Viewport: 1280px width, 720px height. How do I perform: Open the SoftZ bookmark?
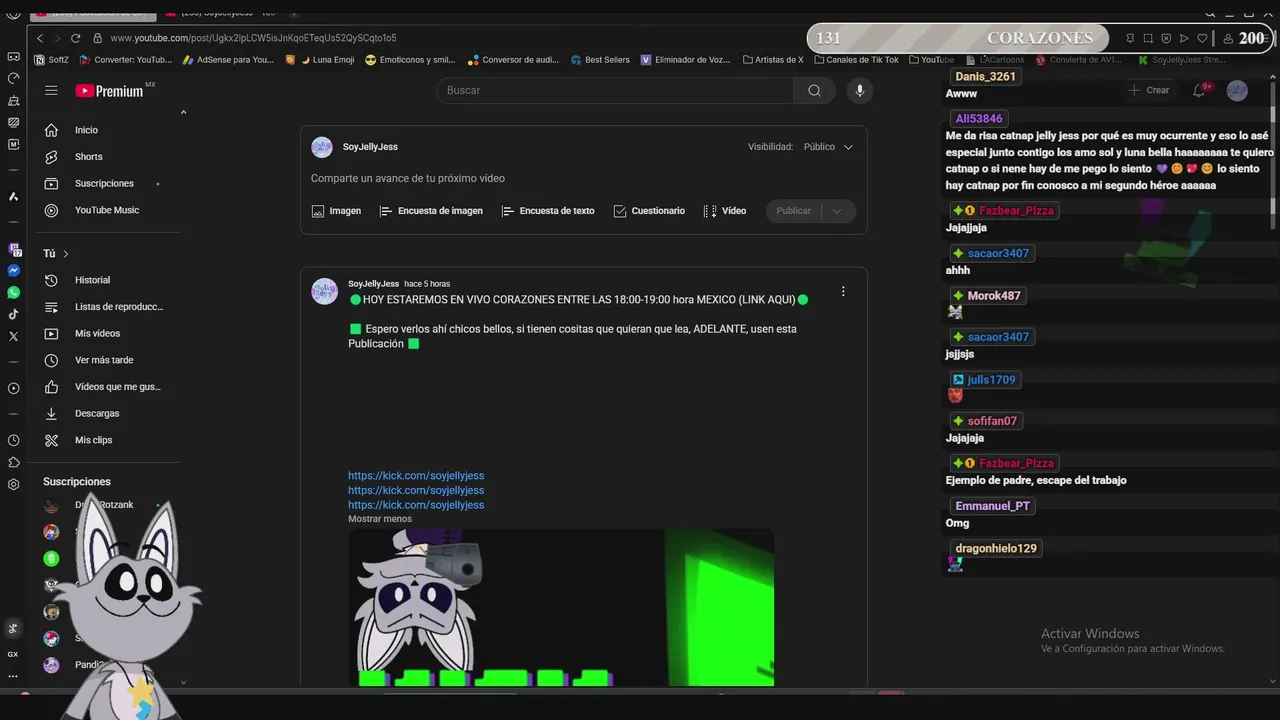52,60
